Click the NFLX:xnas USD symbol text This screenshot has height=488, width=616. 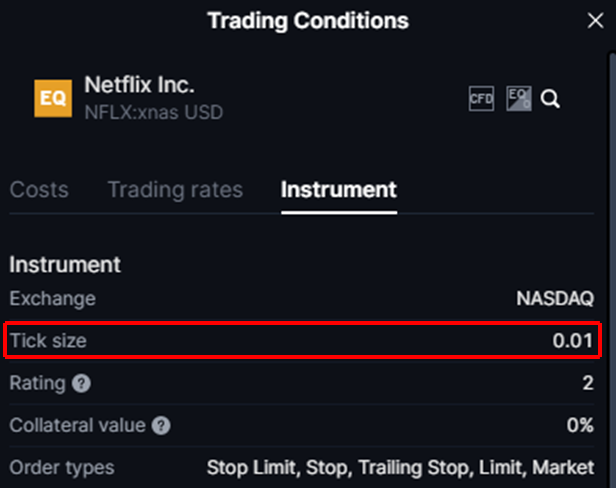pos(153,112)
